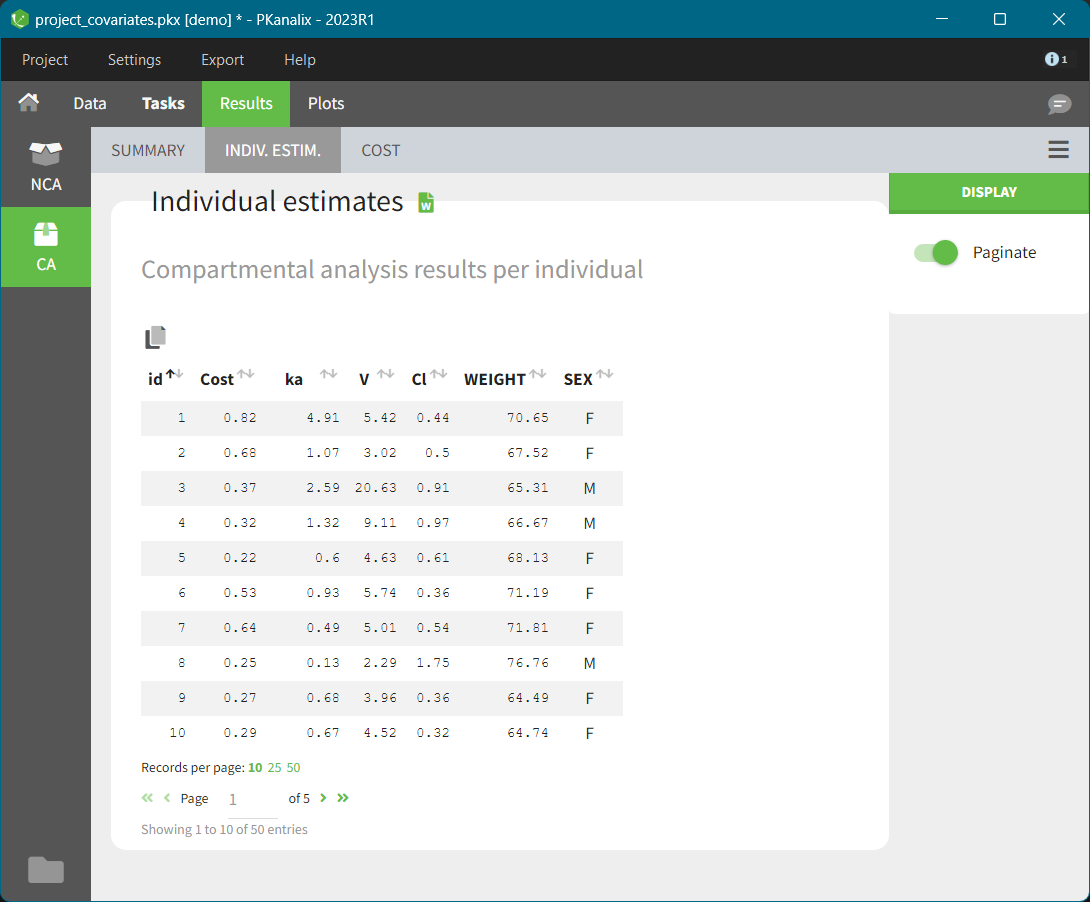The image size is (1090, 902).
Task: Click the info notification icon
Action: click(x=1055, y=60)
